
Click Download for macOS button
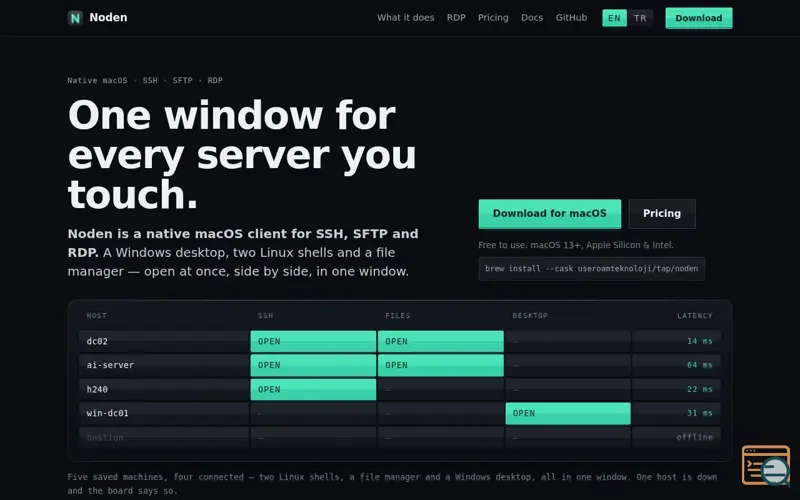pos(549,214)
